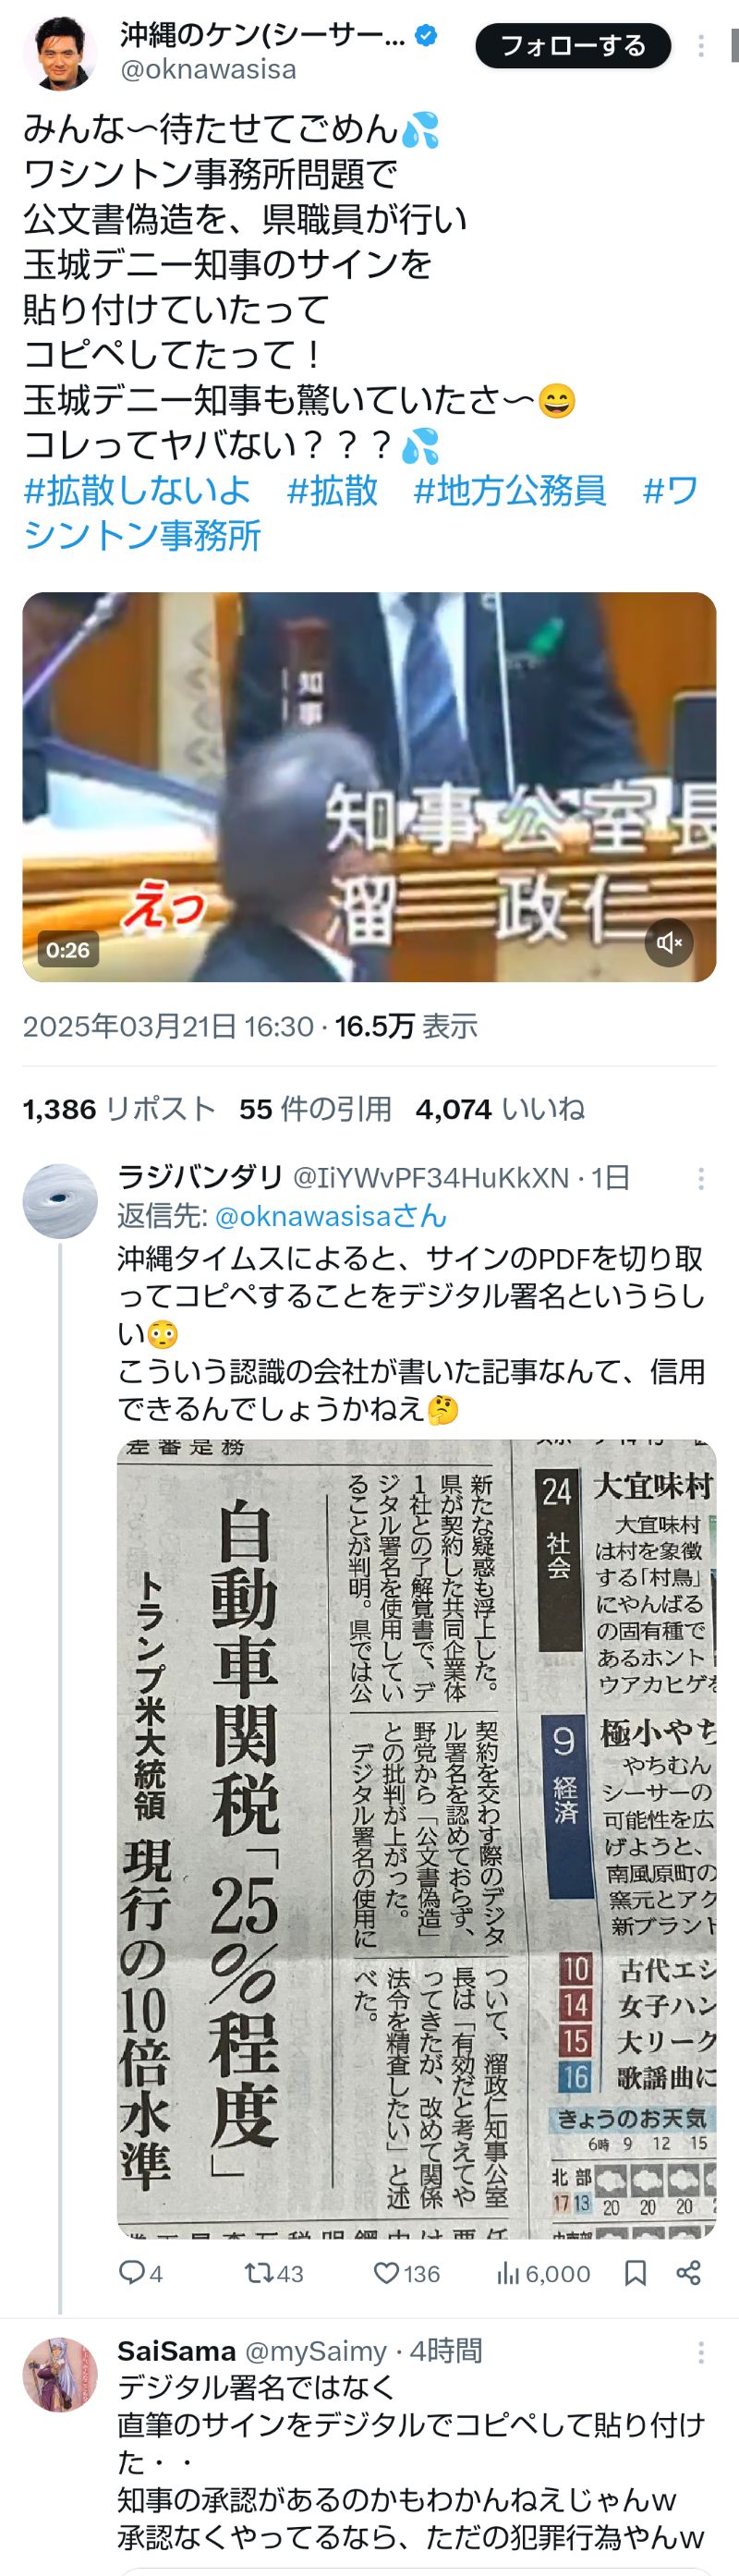Share ラジバンダリ's reply via the share icon

pyautogui.click(x=688, y=2273)
